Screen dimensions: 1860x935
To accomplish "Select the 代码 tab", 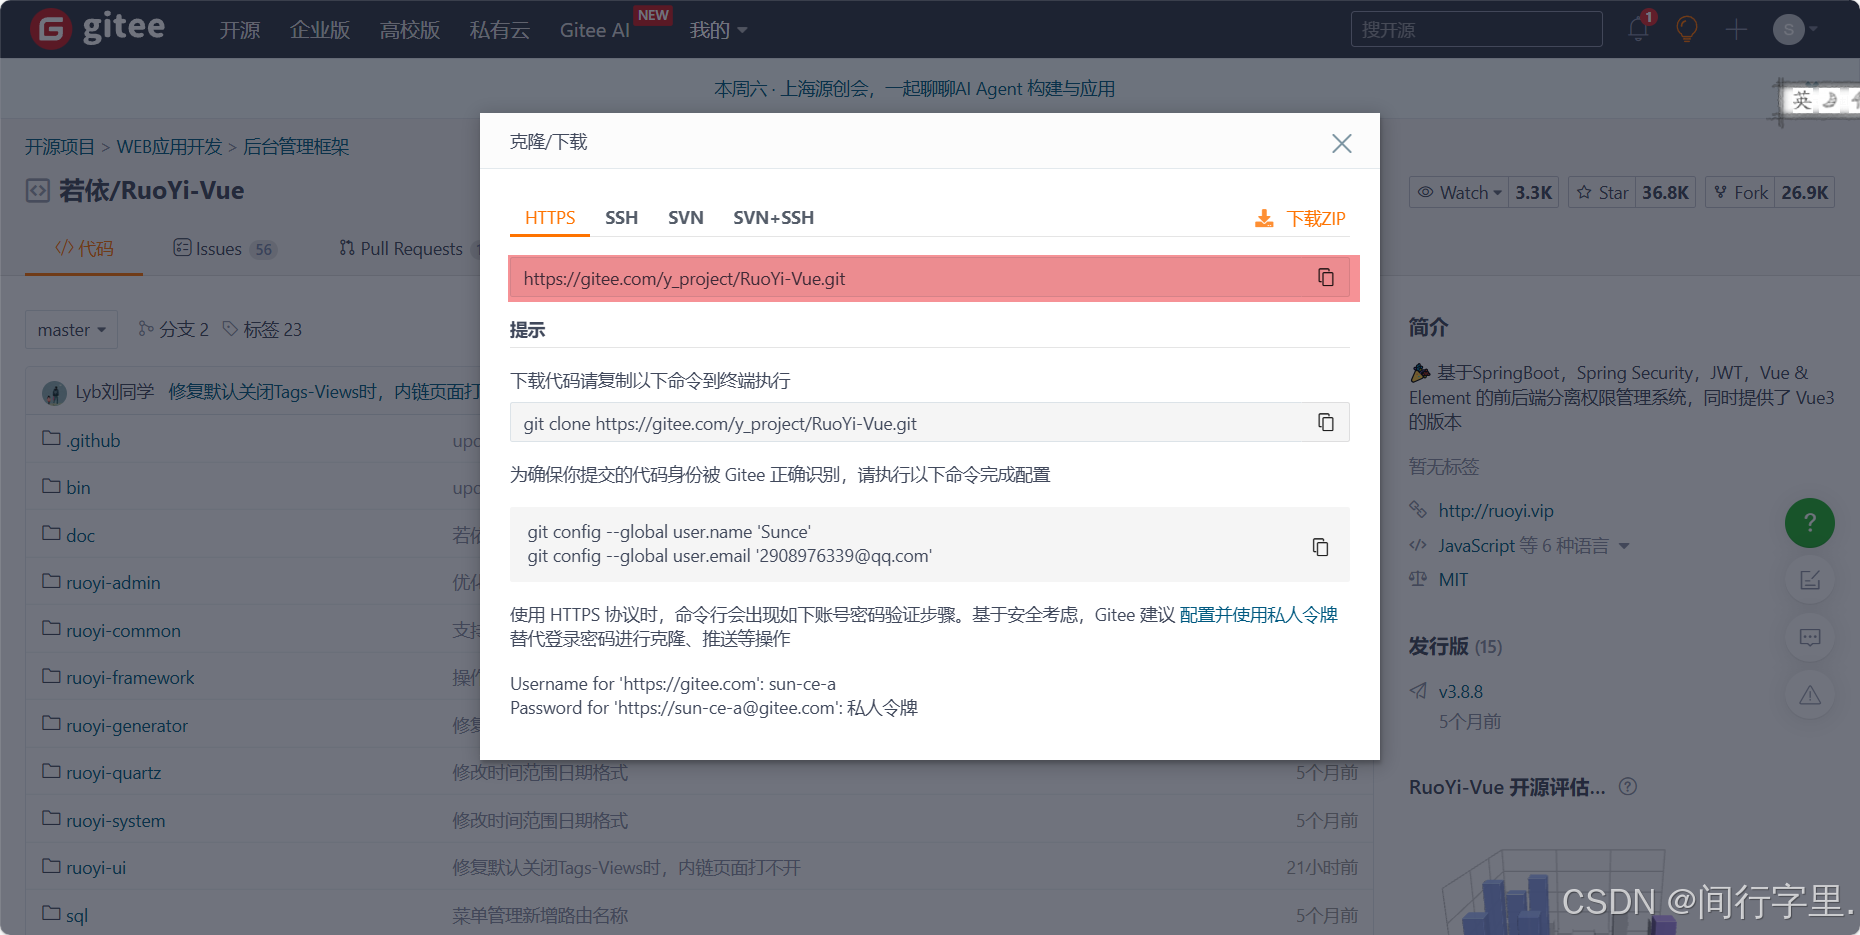I will [x=85, y=248].
